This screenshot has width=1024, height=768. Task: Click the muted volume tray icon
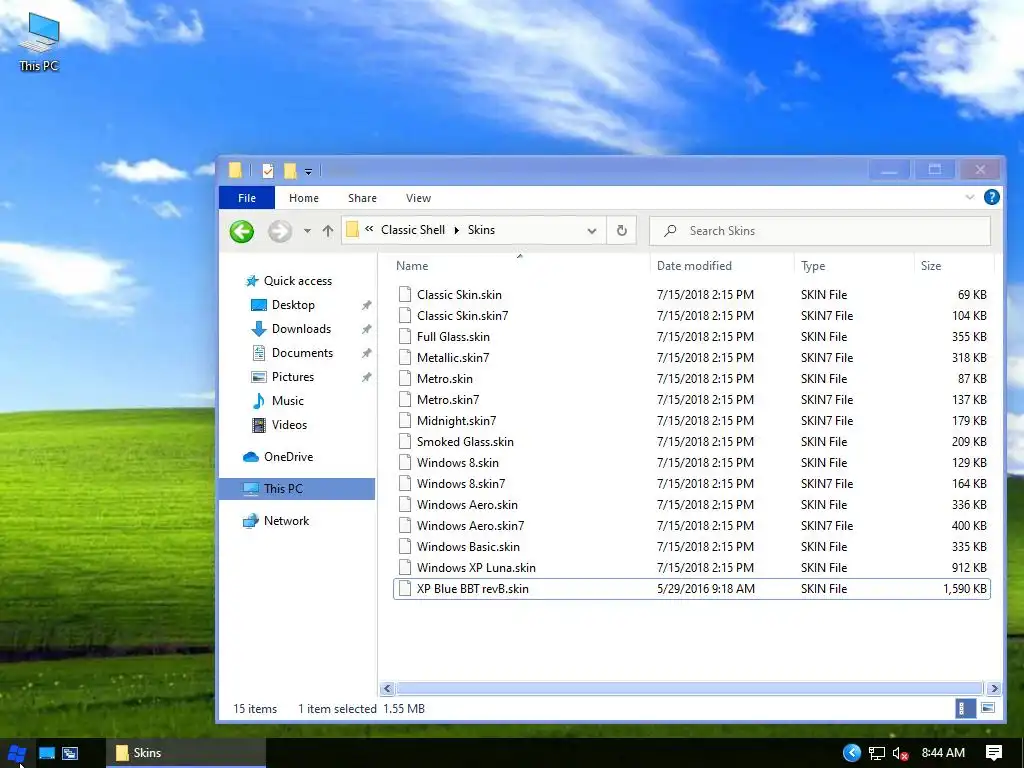tap(901, 754)
